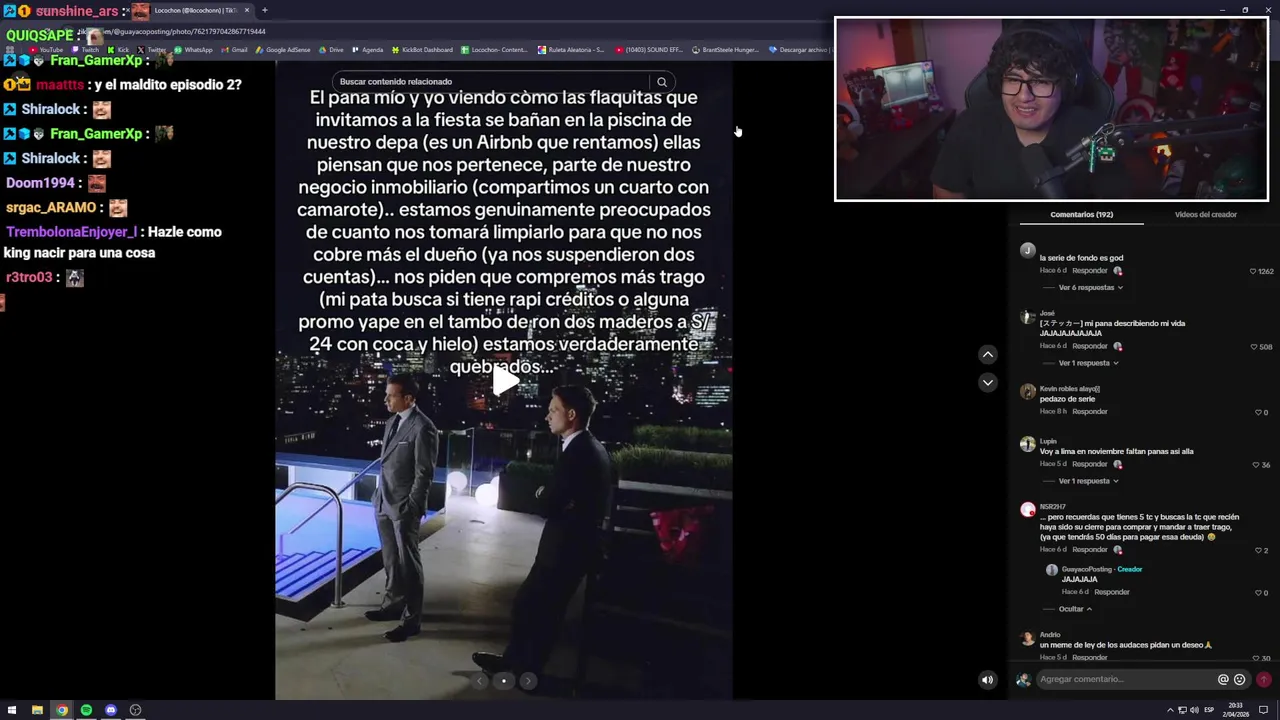The height and width of the screenshot is (720, 1280).
Task: Open the Kick bookmark
Action: coord(118,50)
